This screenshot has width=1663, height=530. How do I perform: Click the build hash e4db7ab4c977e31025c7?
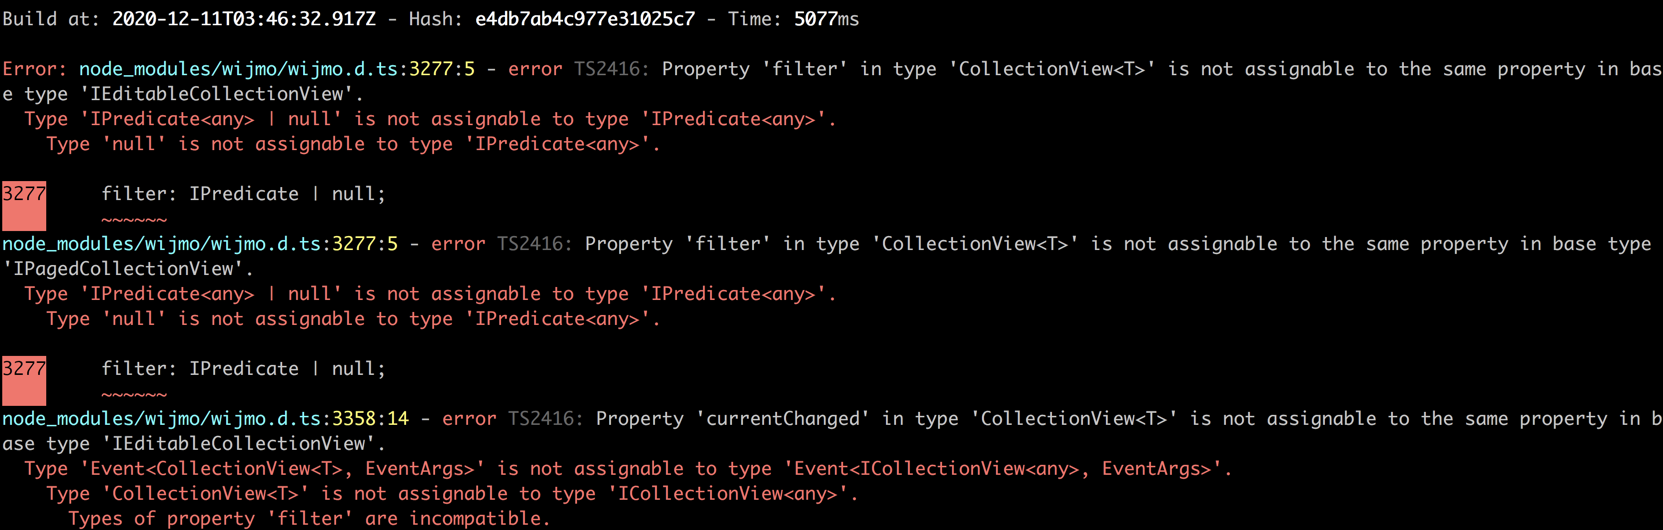585,19
